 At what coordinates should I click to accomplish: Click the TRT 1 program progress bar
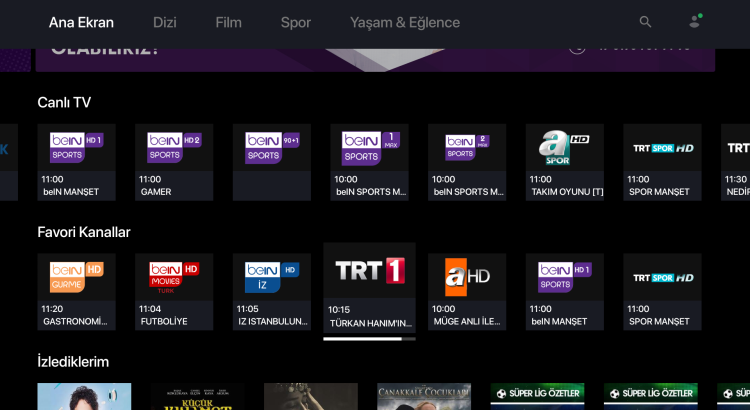pyautogui.click(x=369, y=339)
